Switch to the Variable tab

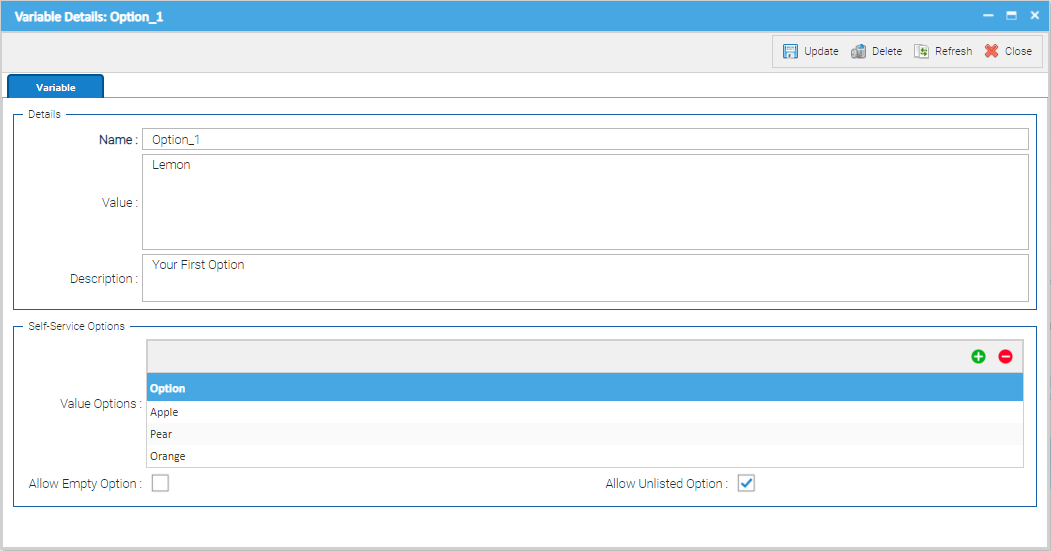point(56,87)
